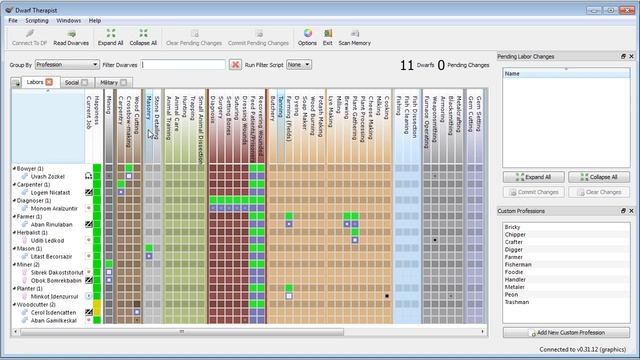Click the add-tab icon left of Labors
This screenshot has width=640, height=360.
16,83
